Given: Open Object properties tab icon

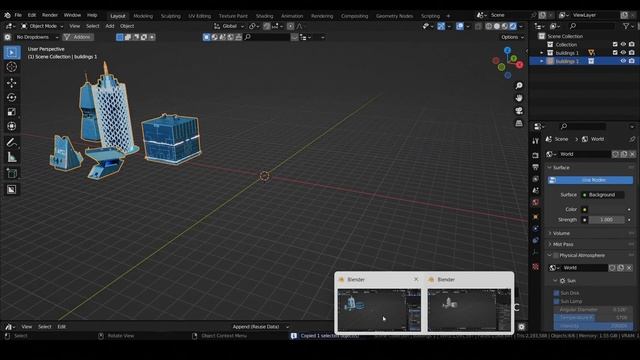Looking at the screenshot, I should tap(536, 217).
